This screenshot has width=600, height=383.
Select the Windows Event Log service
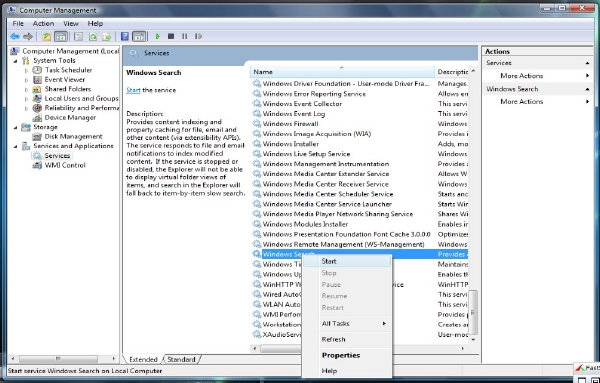[360, 114]
